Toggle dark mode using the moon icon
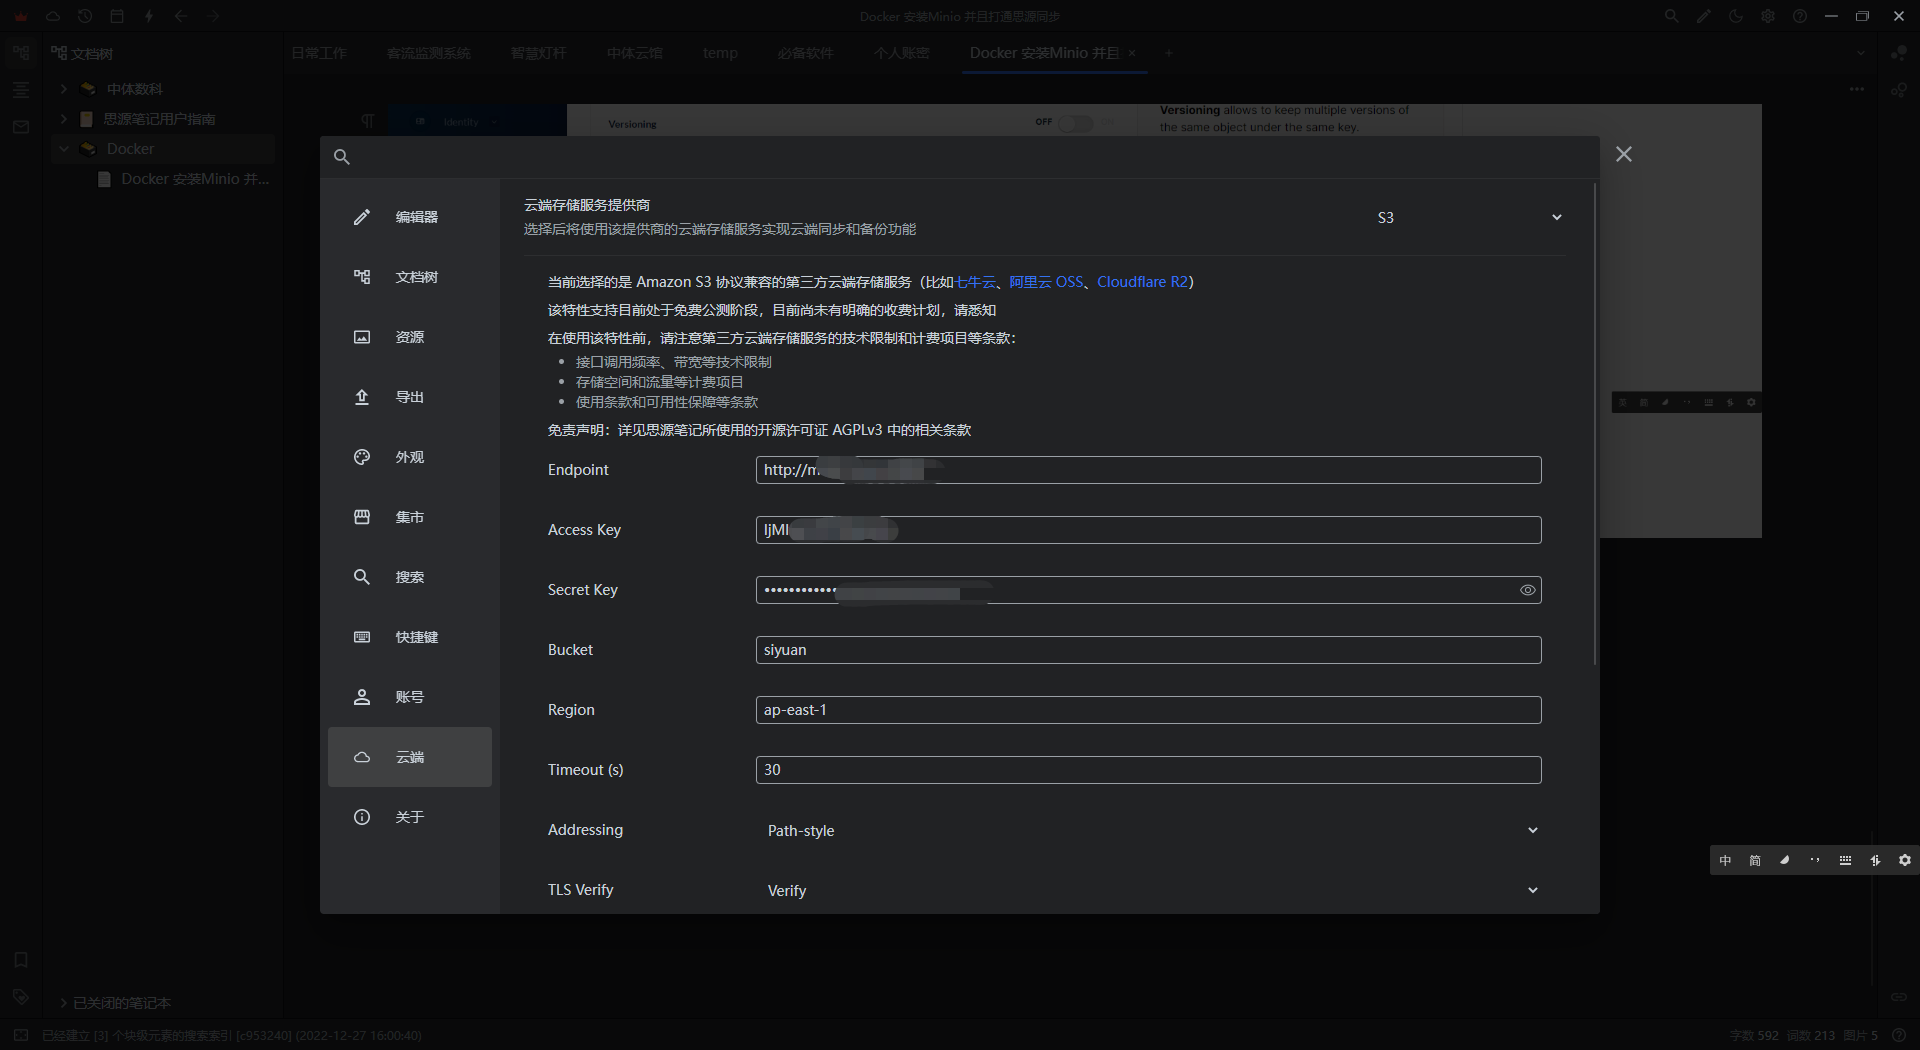Image resolution: width=1920 pixels, height=1050 pixels. tap(1736, 16)
